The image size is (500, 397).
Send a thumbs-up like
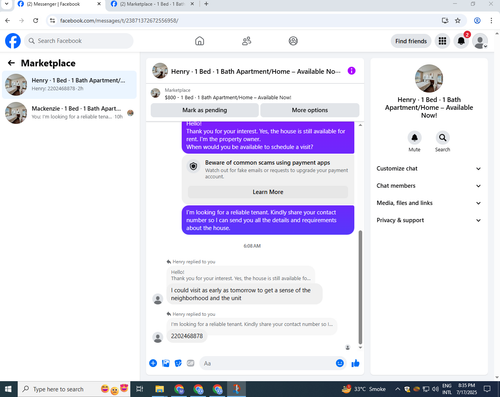355,363
